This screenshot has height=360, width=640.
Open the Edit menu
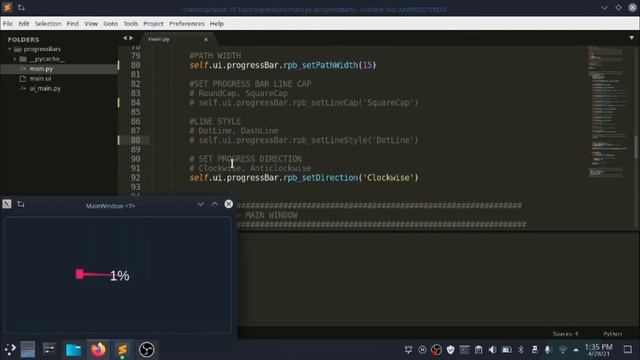pyautogui.click(x=24, y=24)
